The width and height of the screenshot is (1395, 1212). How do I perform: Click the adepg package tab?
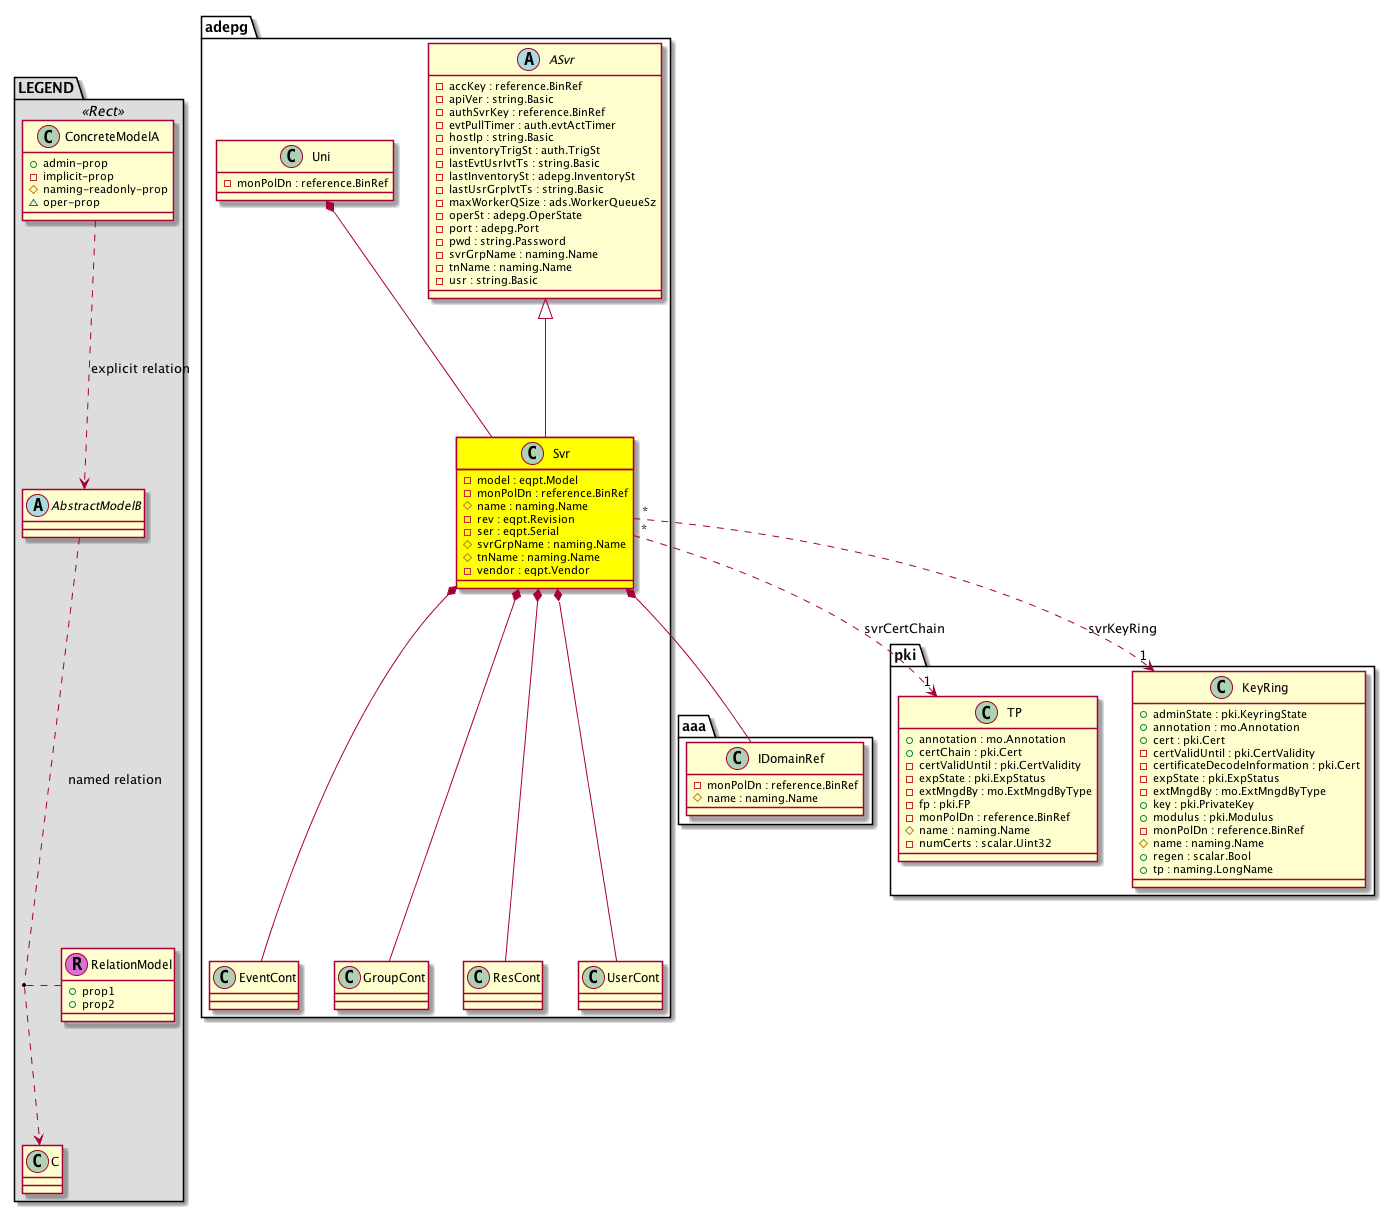228,27
